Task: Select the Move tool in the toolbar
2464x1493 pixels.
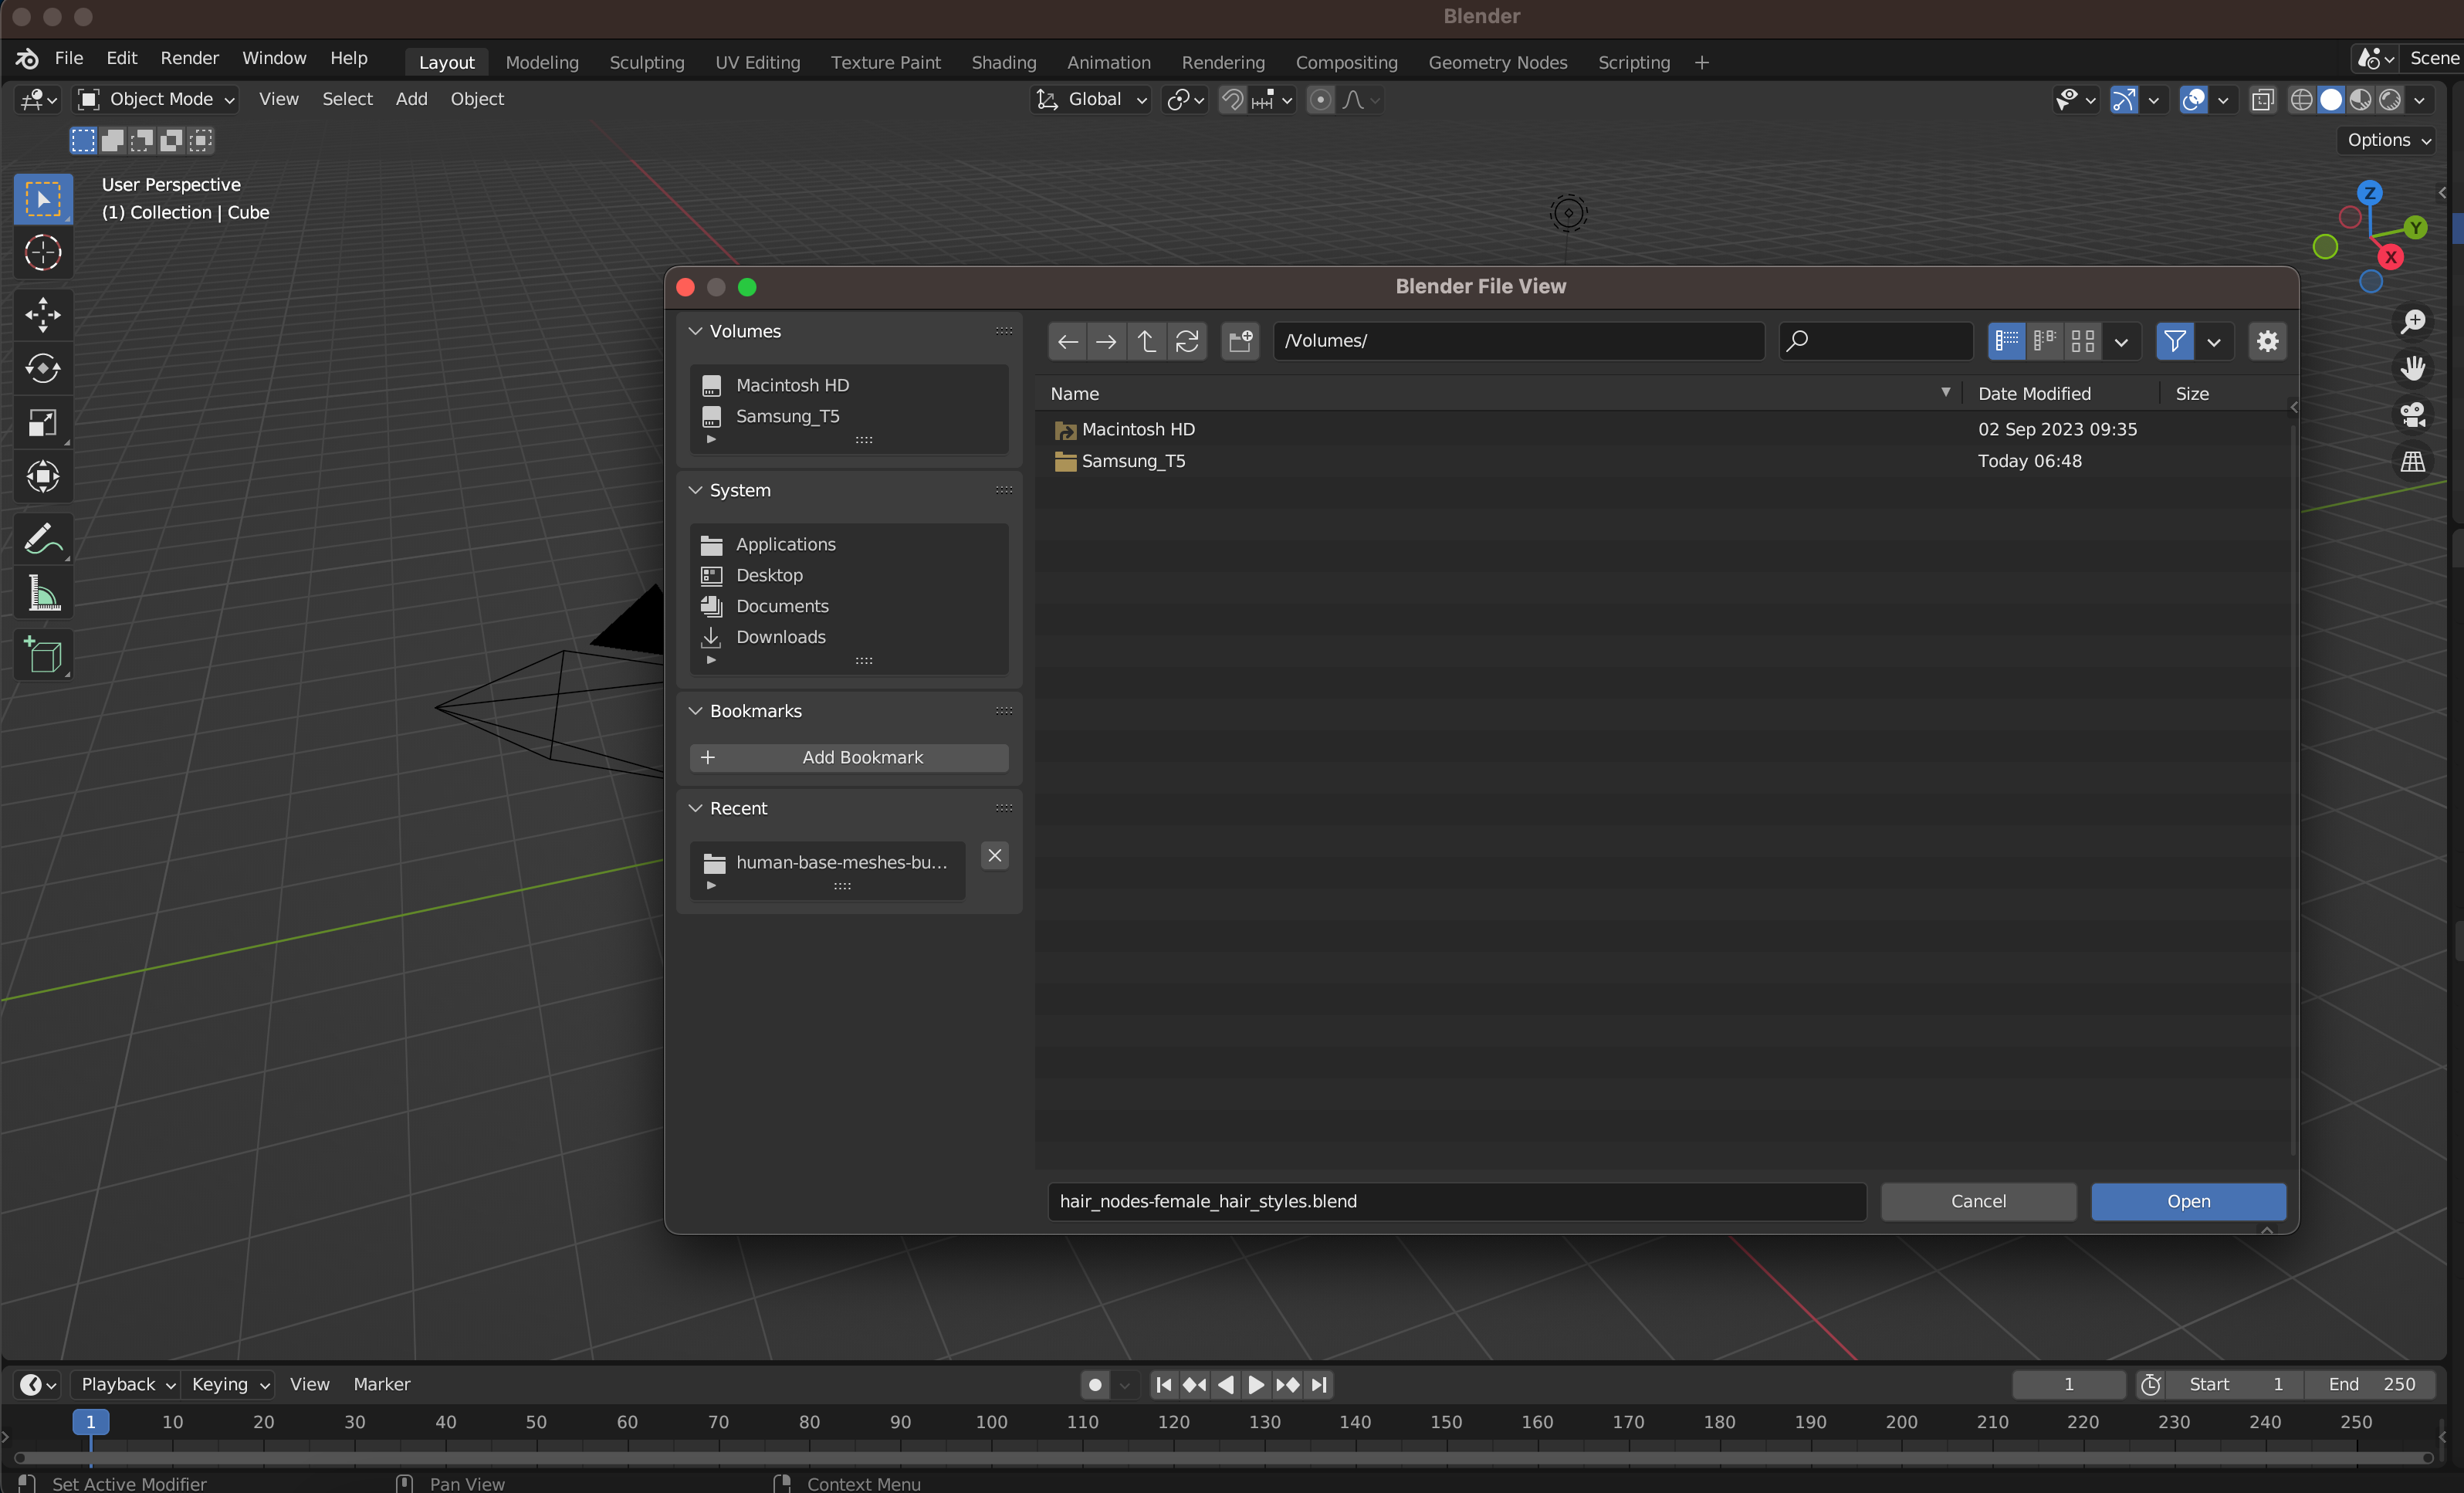Action: (x=42, y=314)
